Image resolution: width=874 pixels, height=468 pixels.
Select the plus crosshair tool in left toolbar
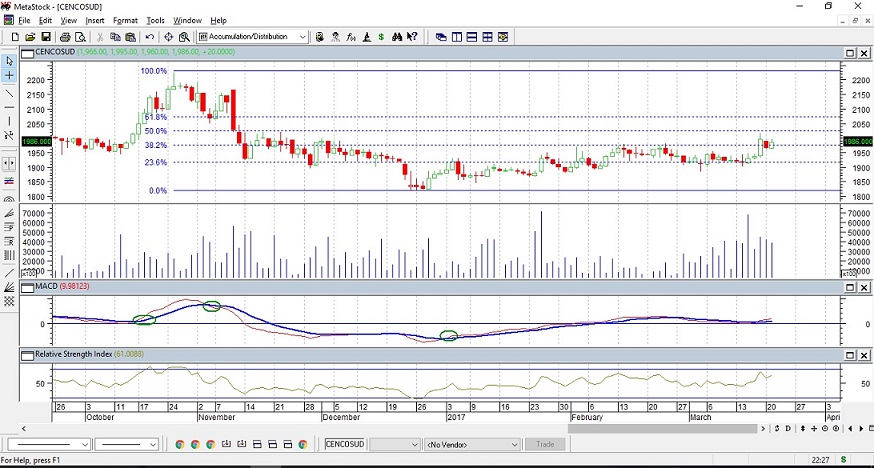click(9, 75)
